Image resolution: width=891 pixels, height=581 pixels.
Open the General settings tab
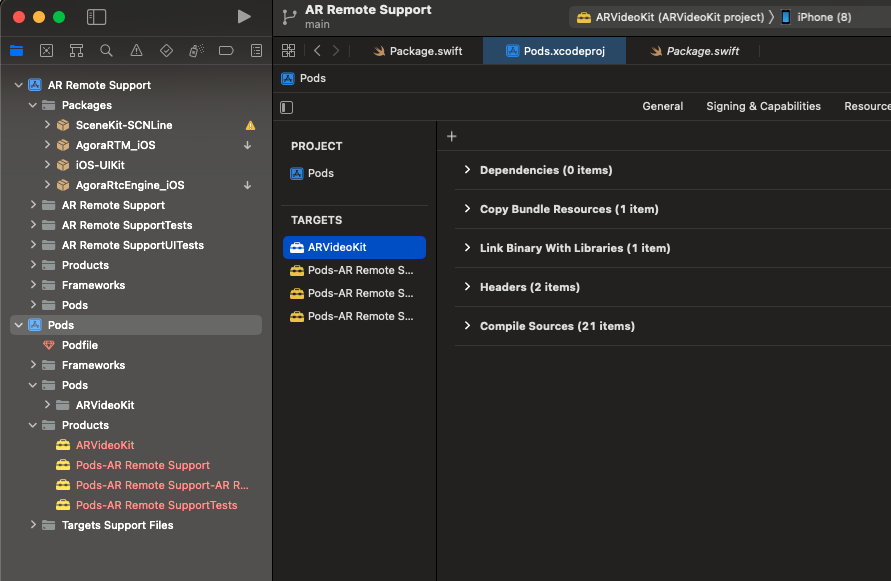(663, 106)
